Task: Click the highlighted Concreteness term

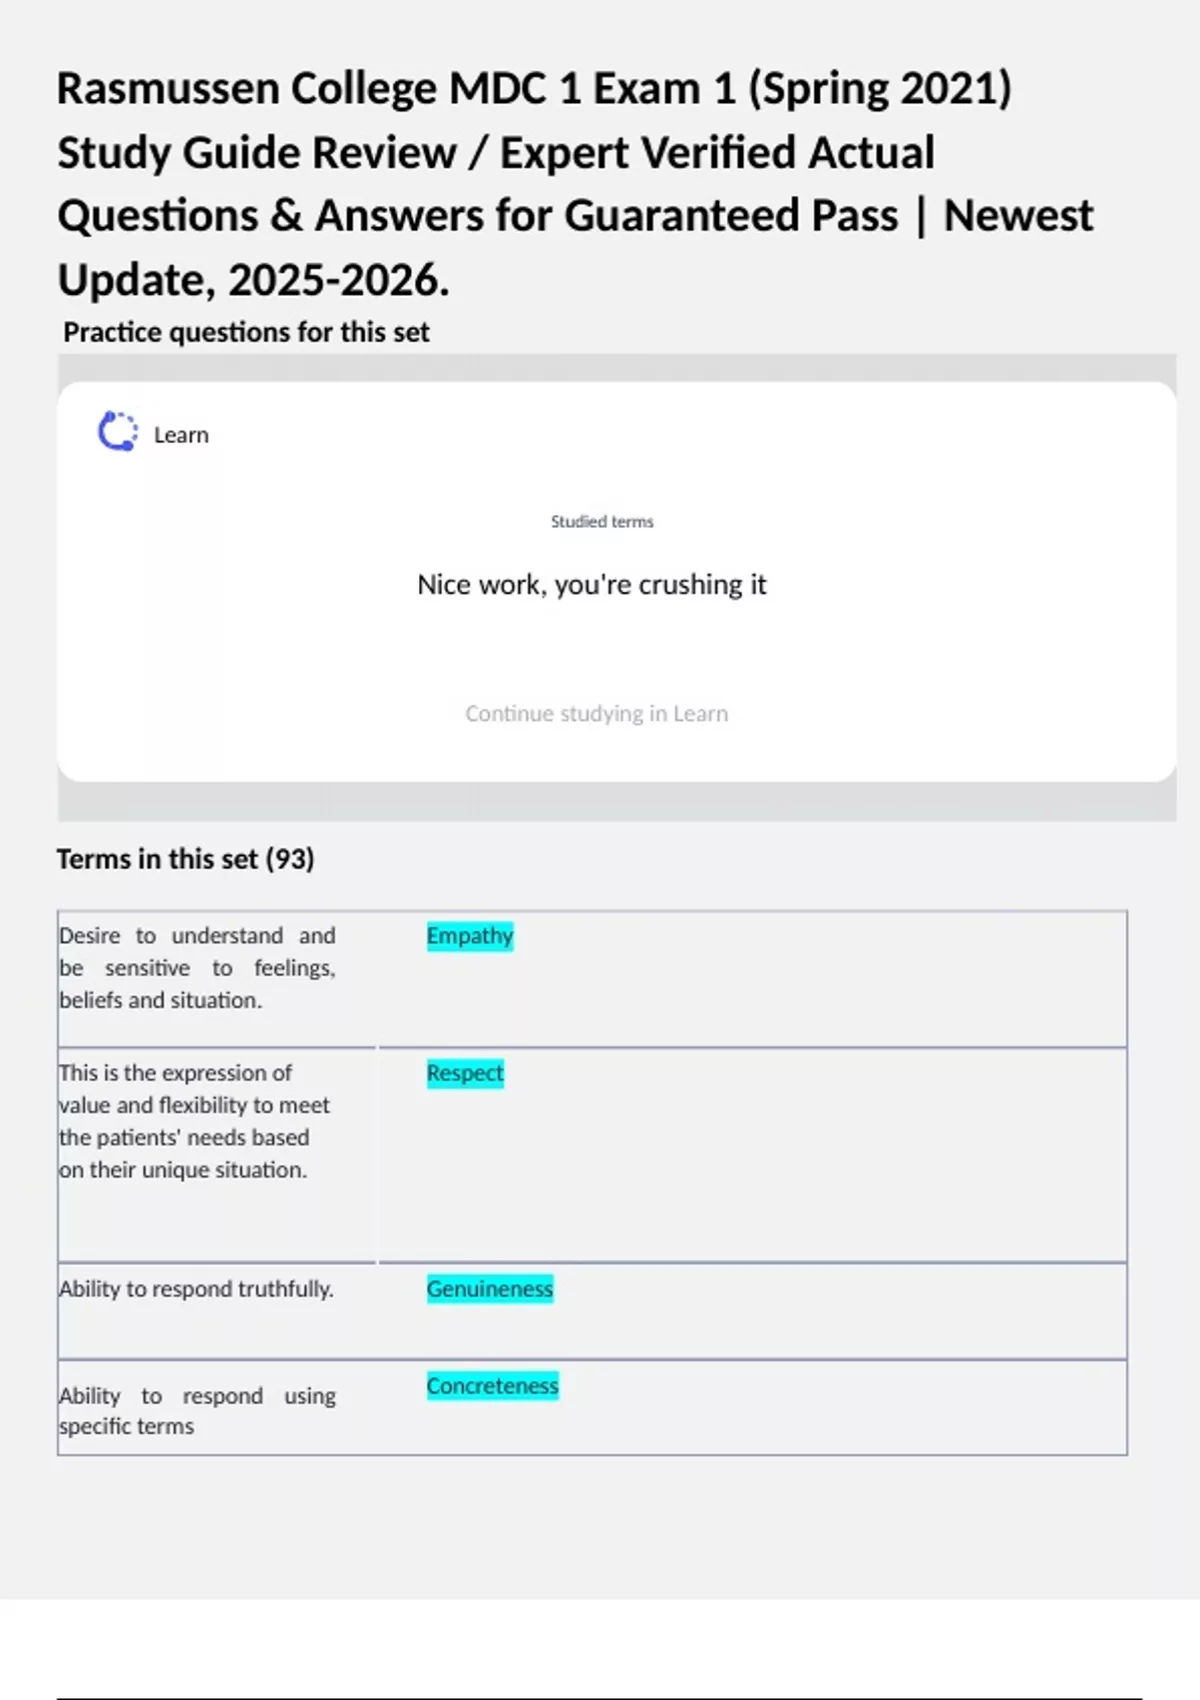Action: tap(492, 1386)
